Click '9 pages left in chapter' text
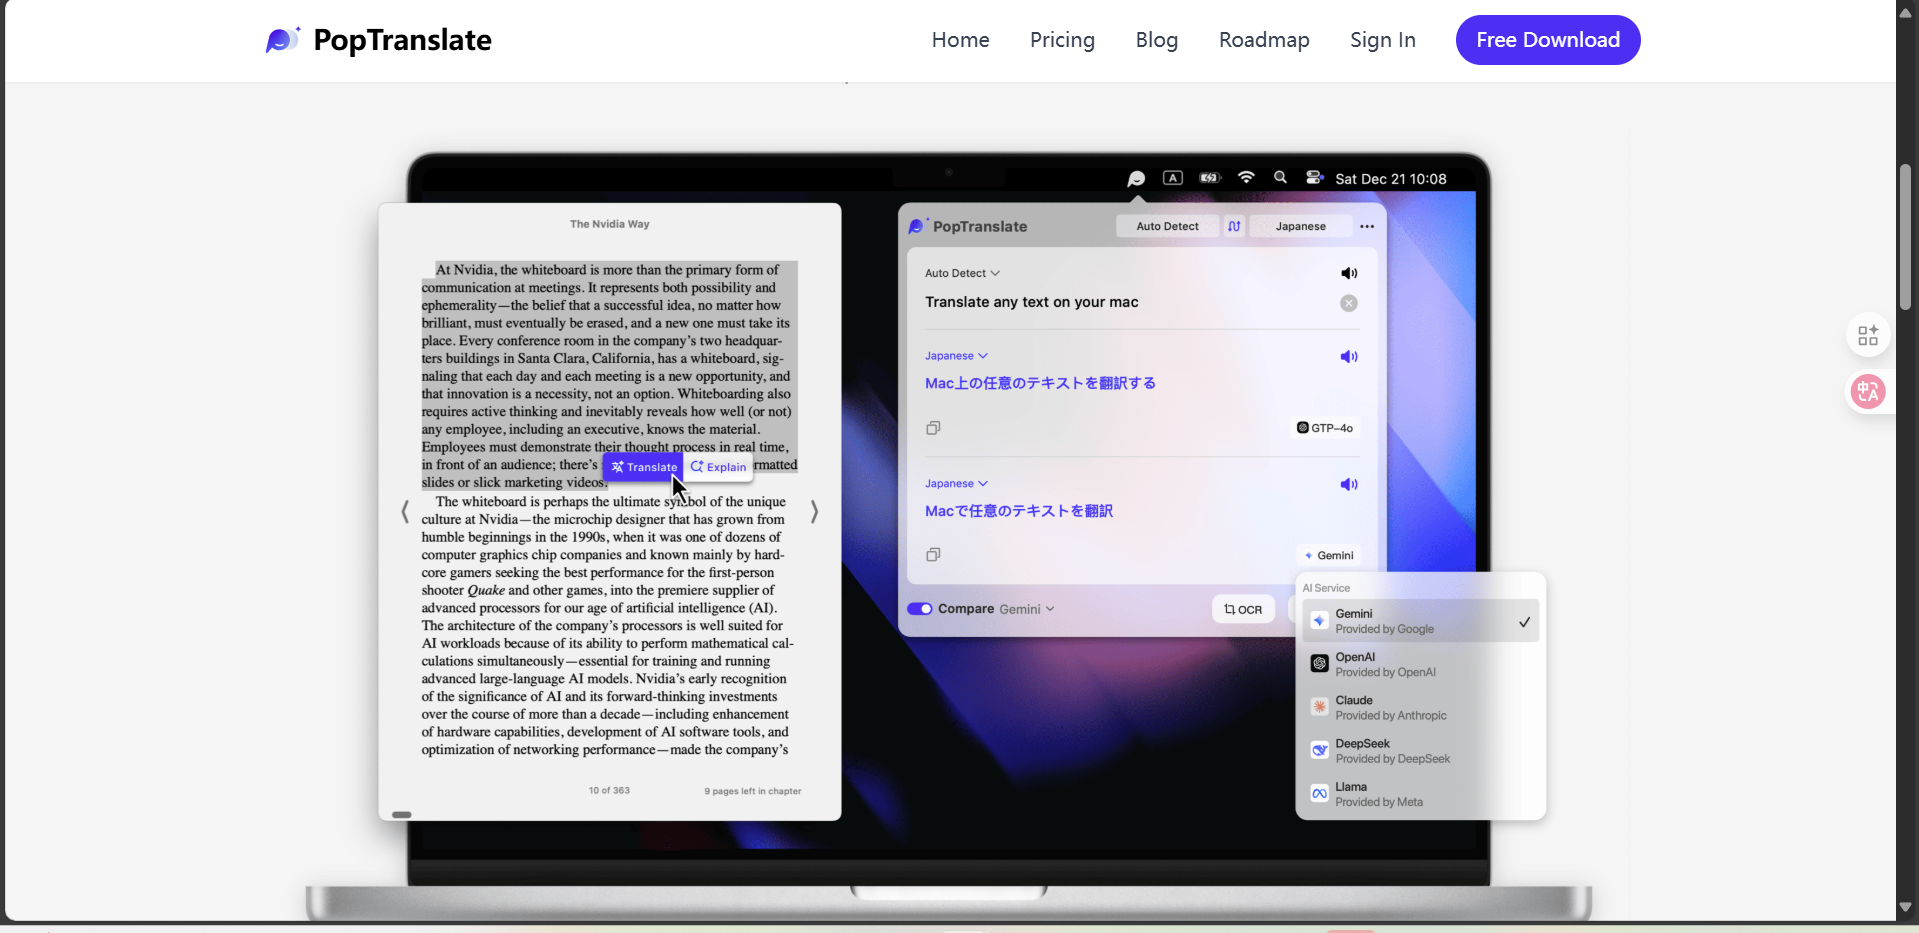 click(x=752, y=791)
